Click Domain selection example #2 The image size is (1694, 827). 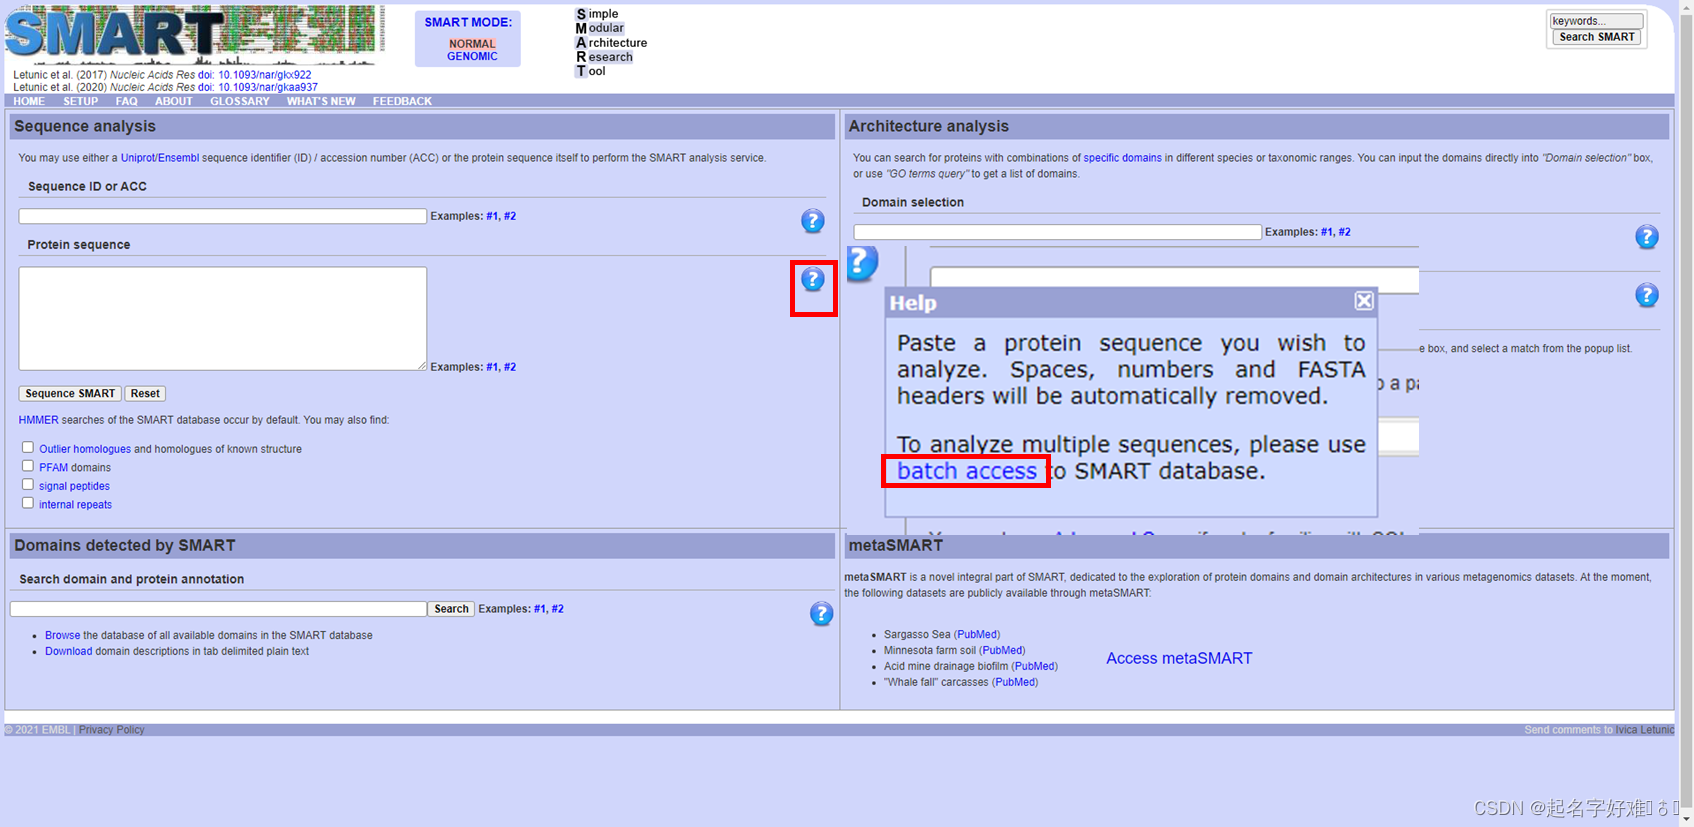(1345, 232)
